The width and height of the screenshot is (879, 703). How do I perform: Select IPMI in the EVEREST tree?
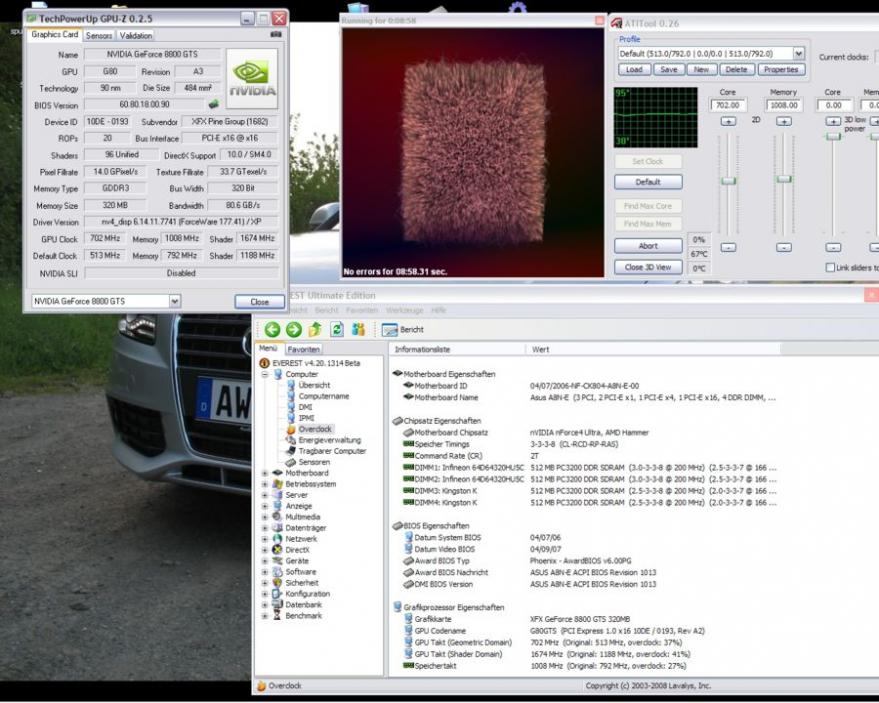coord(306,418)
